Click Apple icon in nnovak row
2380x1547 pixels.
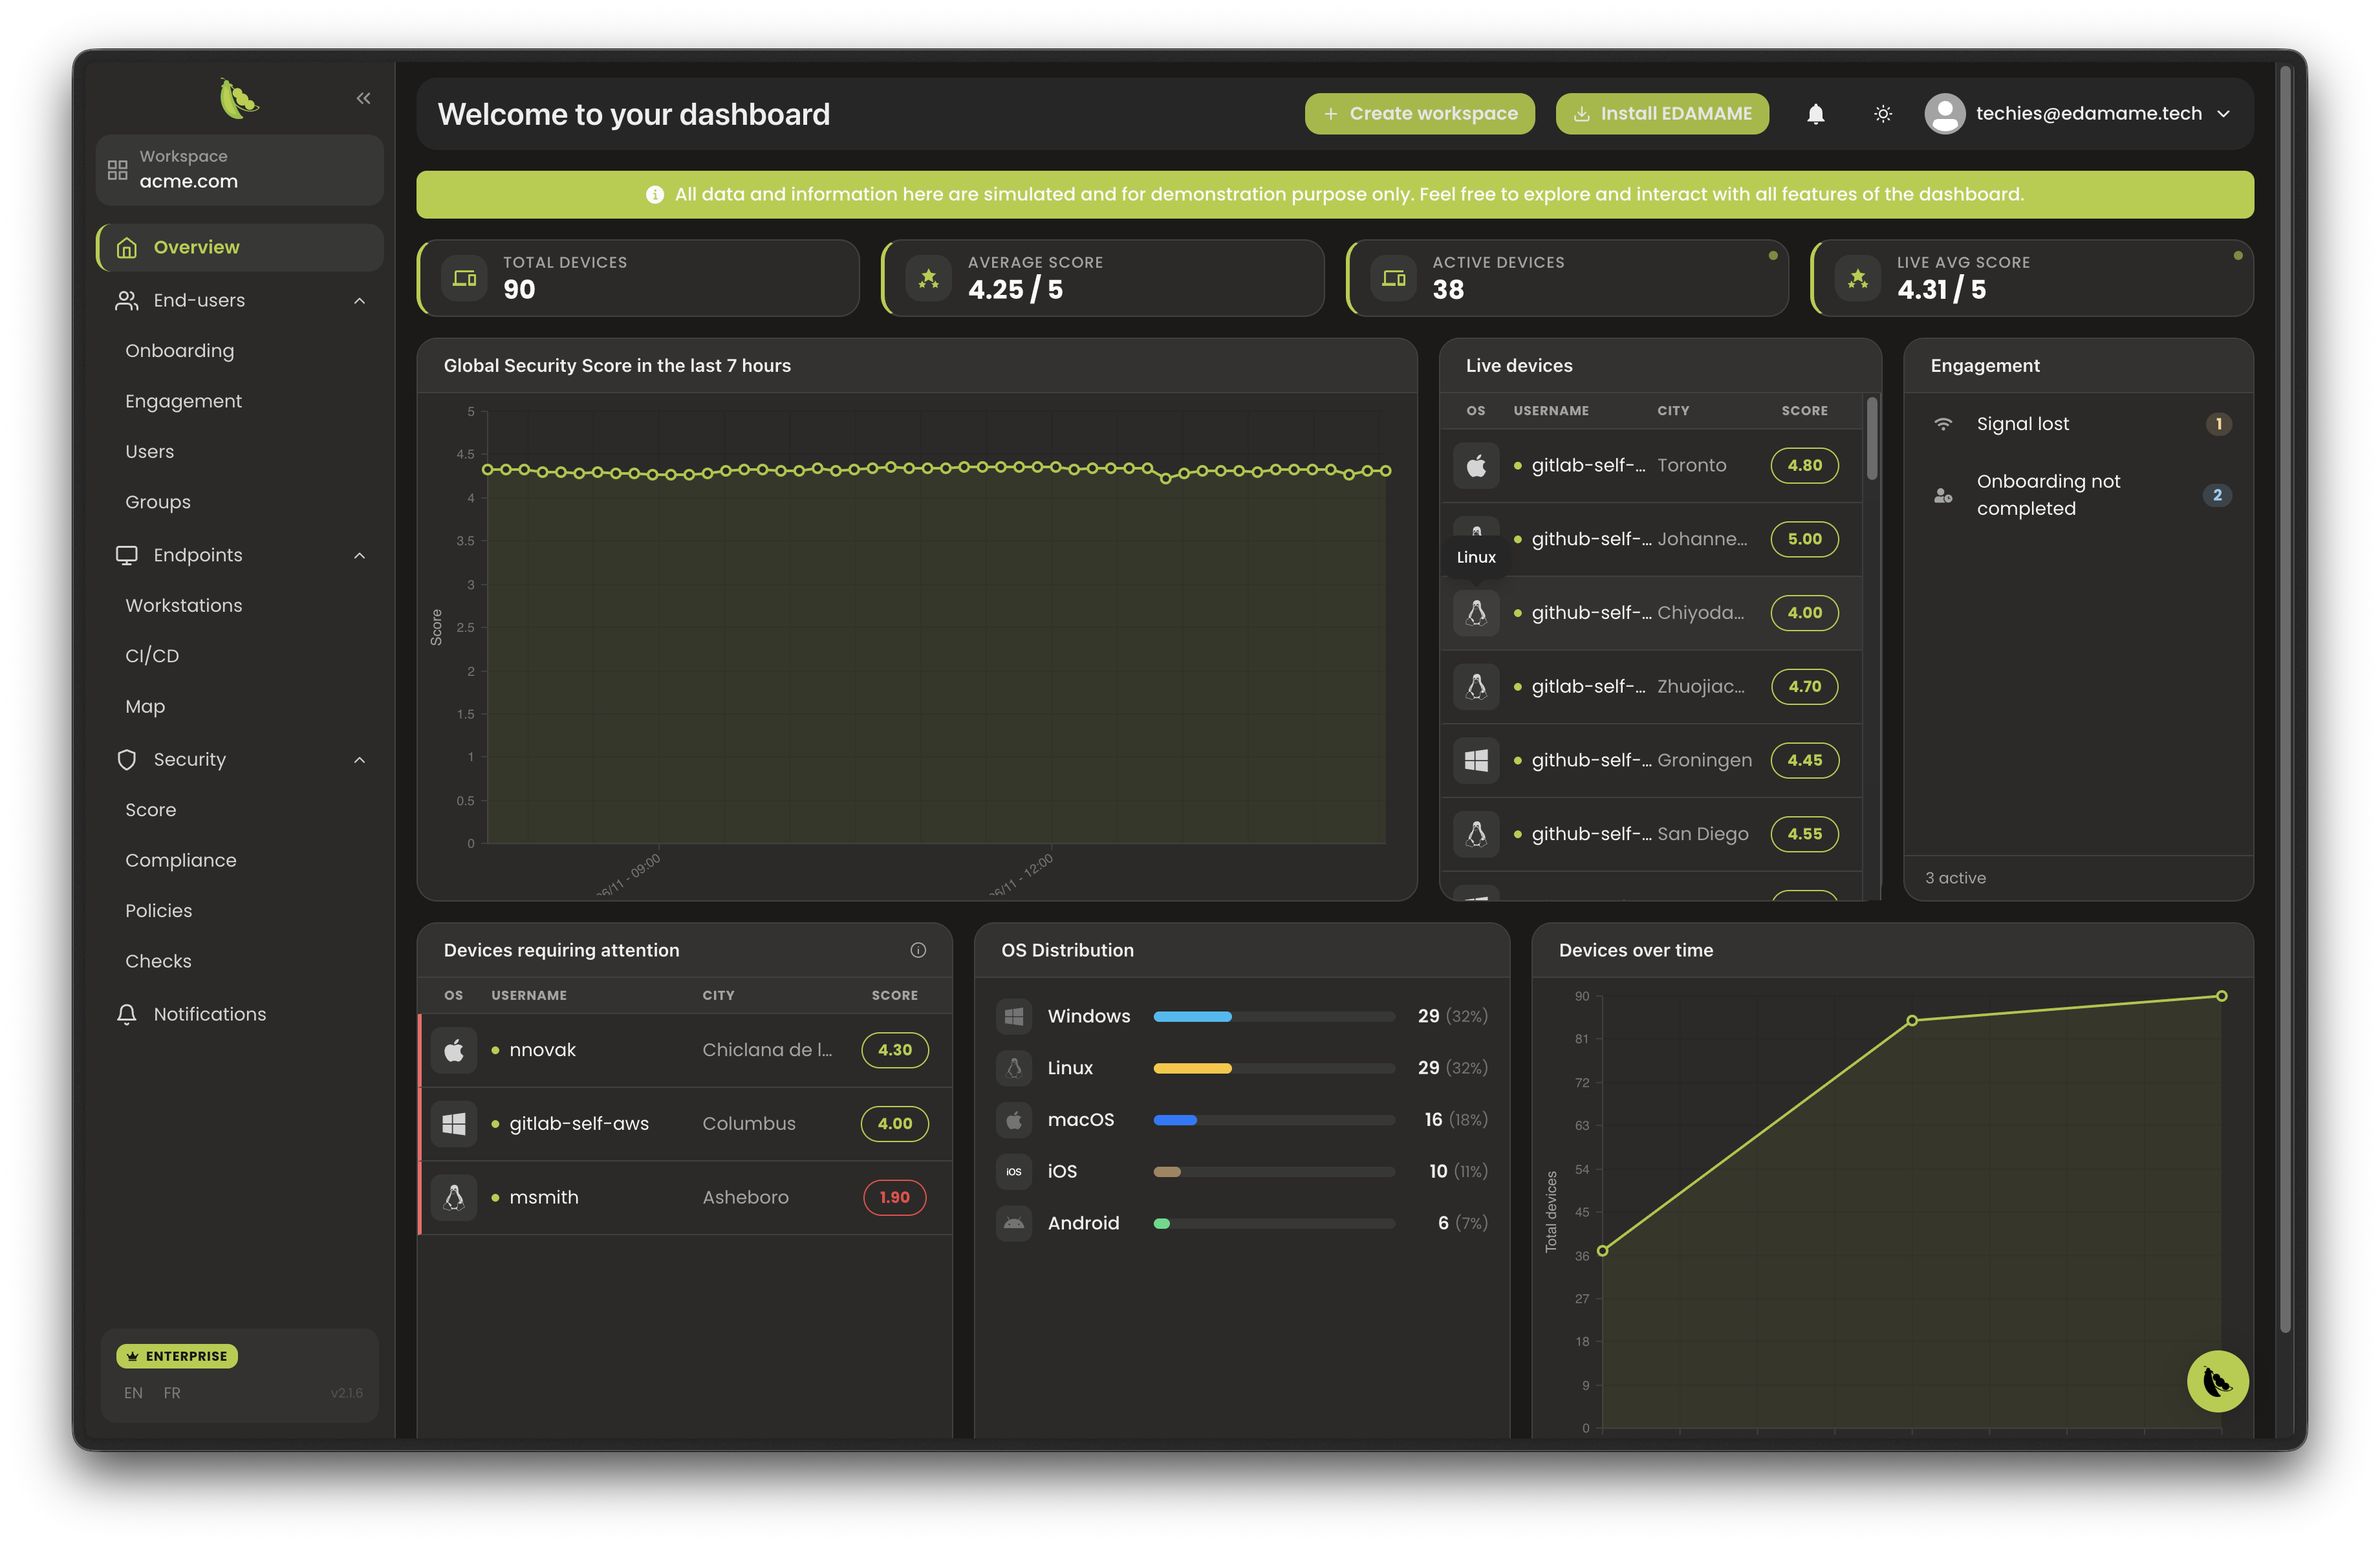(454, 1051)
